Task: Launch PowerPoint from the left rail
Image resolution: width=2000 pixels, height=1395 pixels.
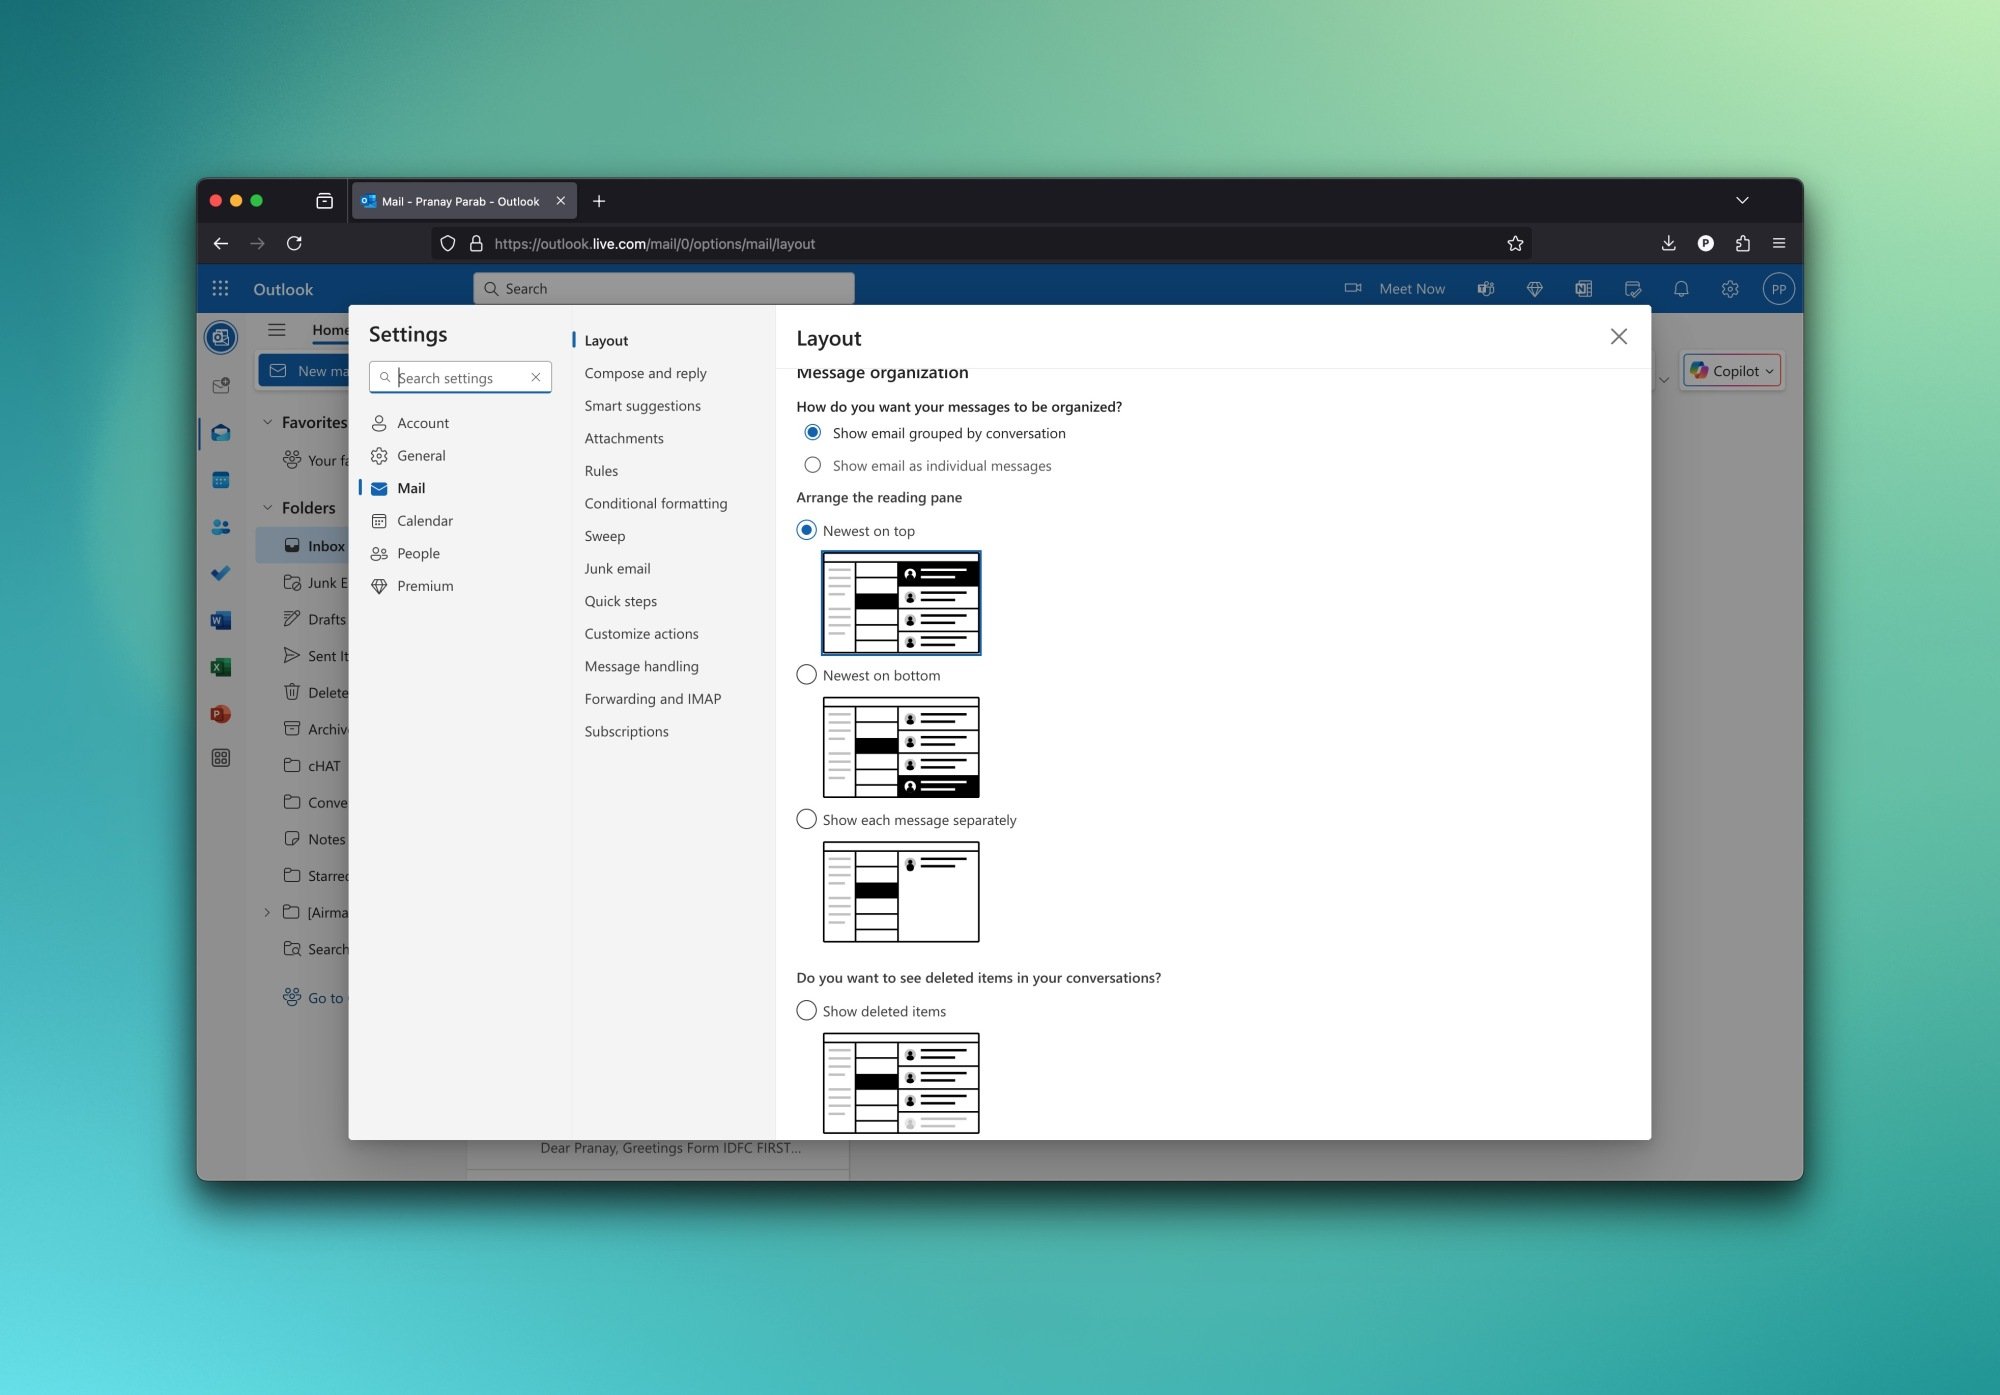Action: tap(221, 714)
